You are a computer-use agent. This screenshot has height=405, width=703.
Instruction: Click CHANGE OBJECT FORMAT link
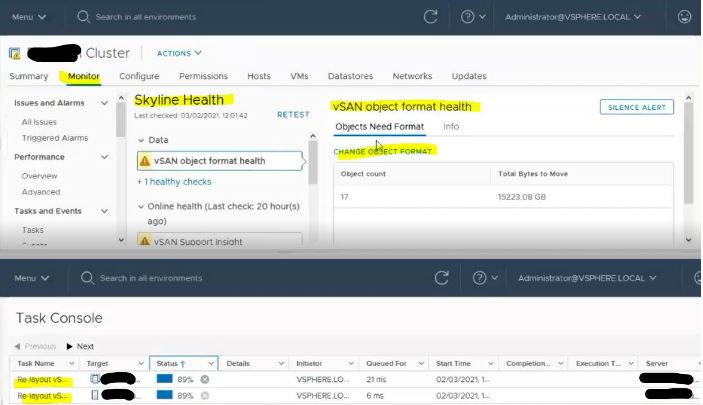tap(382, 152)
